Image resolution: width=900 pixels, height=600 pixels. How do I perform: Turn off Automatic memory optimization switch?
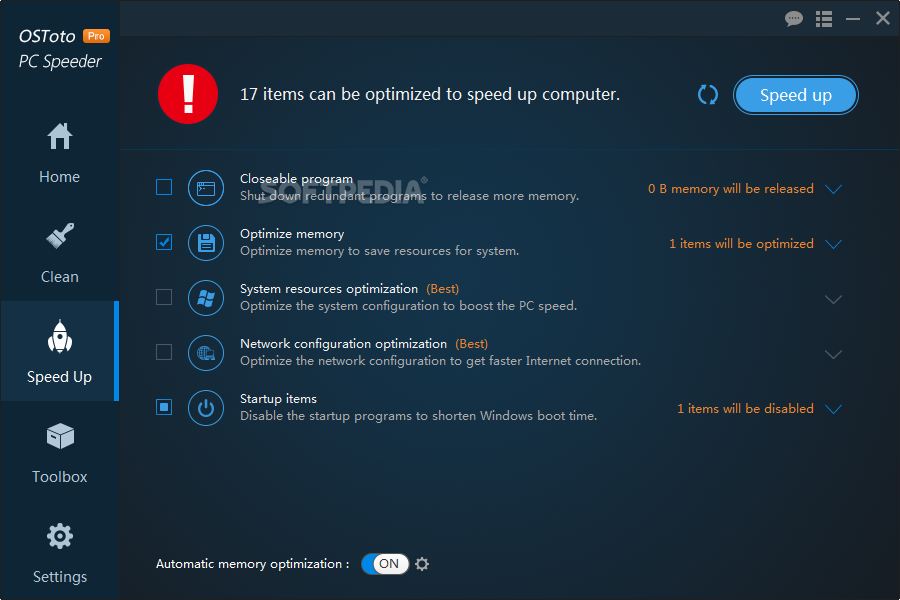point(385,564)
